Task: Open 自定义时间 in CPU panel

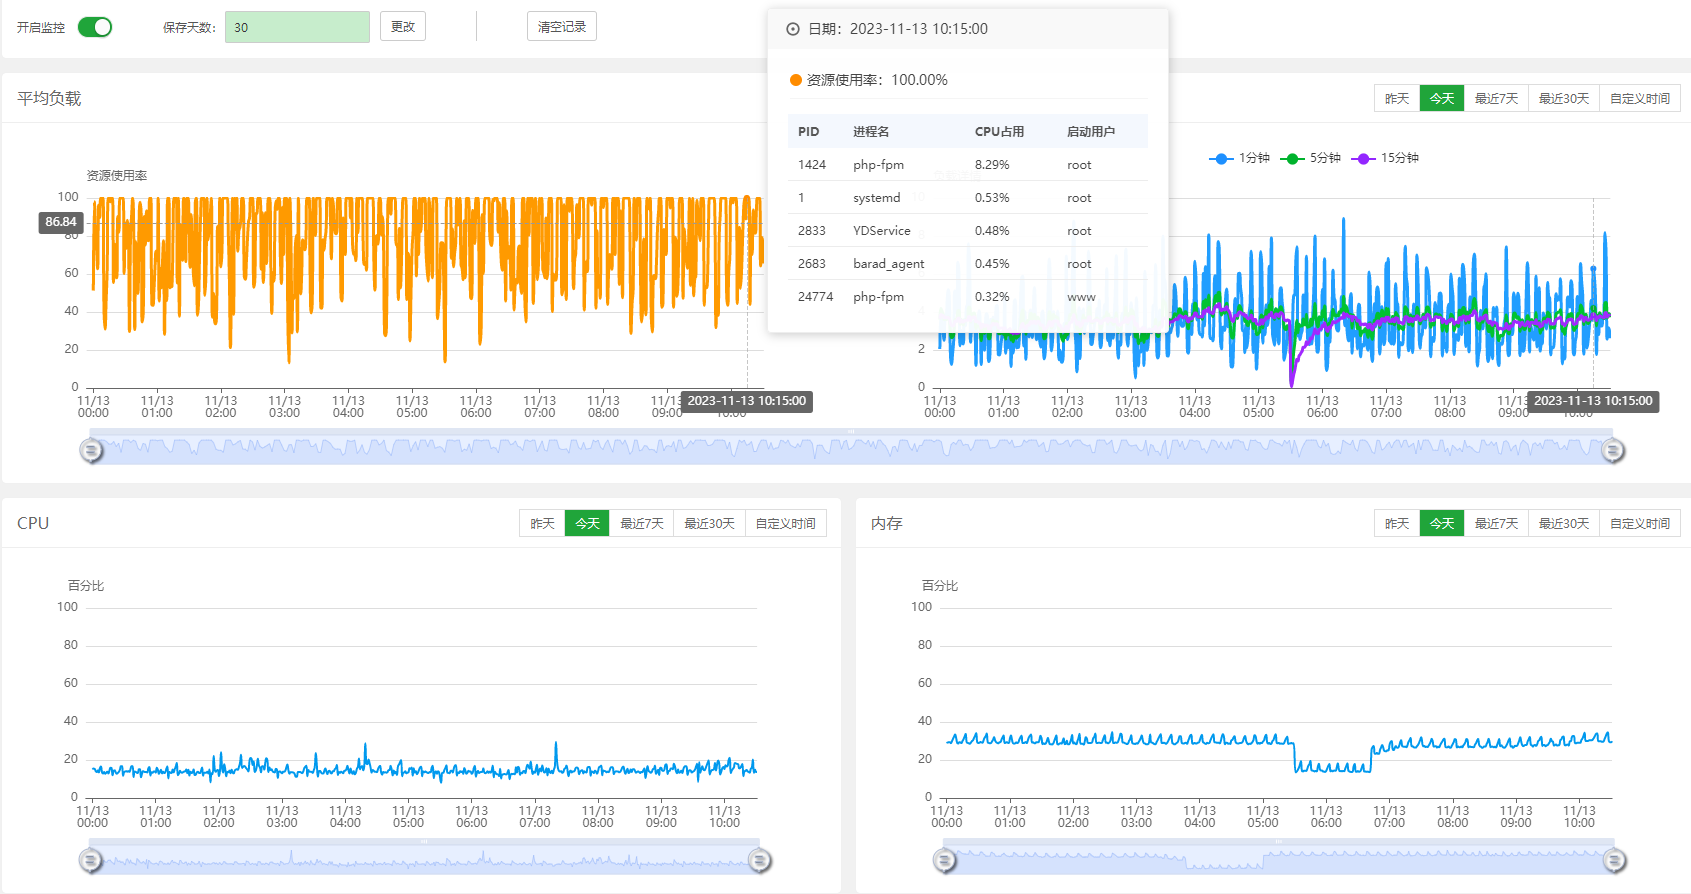Action: click(x=786, y=523)
